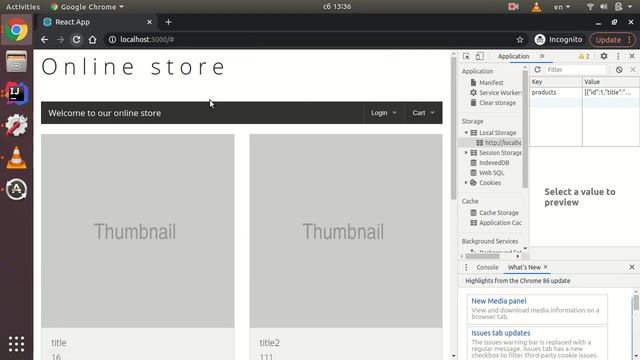Focus the storage Filter input field

click(x=576, y=70)
